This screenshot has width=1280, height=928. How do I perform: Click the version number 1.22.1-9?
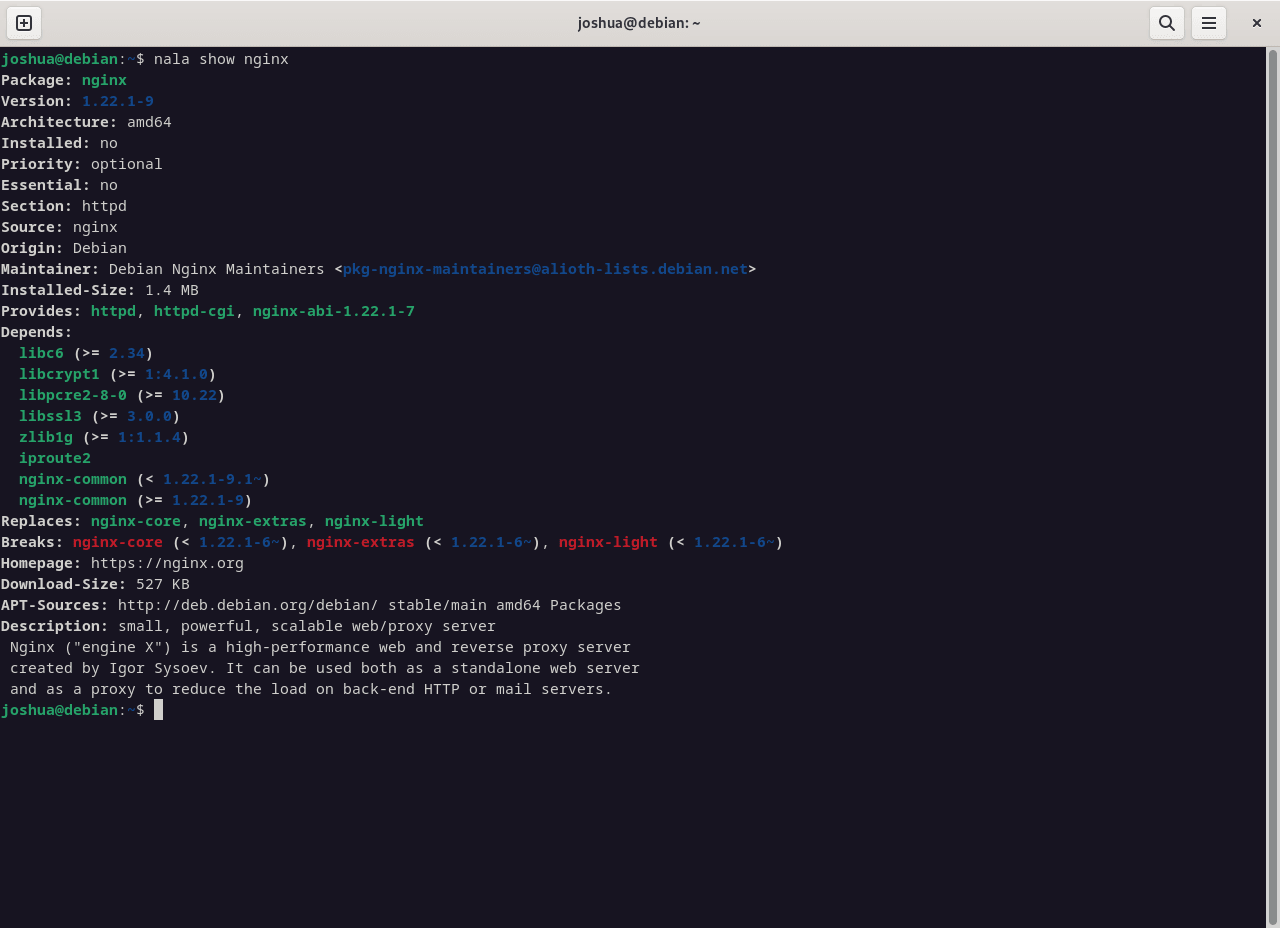pyautogui.click(x=117, y=101)
